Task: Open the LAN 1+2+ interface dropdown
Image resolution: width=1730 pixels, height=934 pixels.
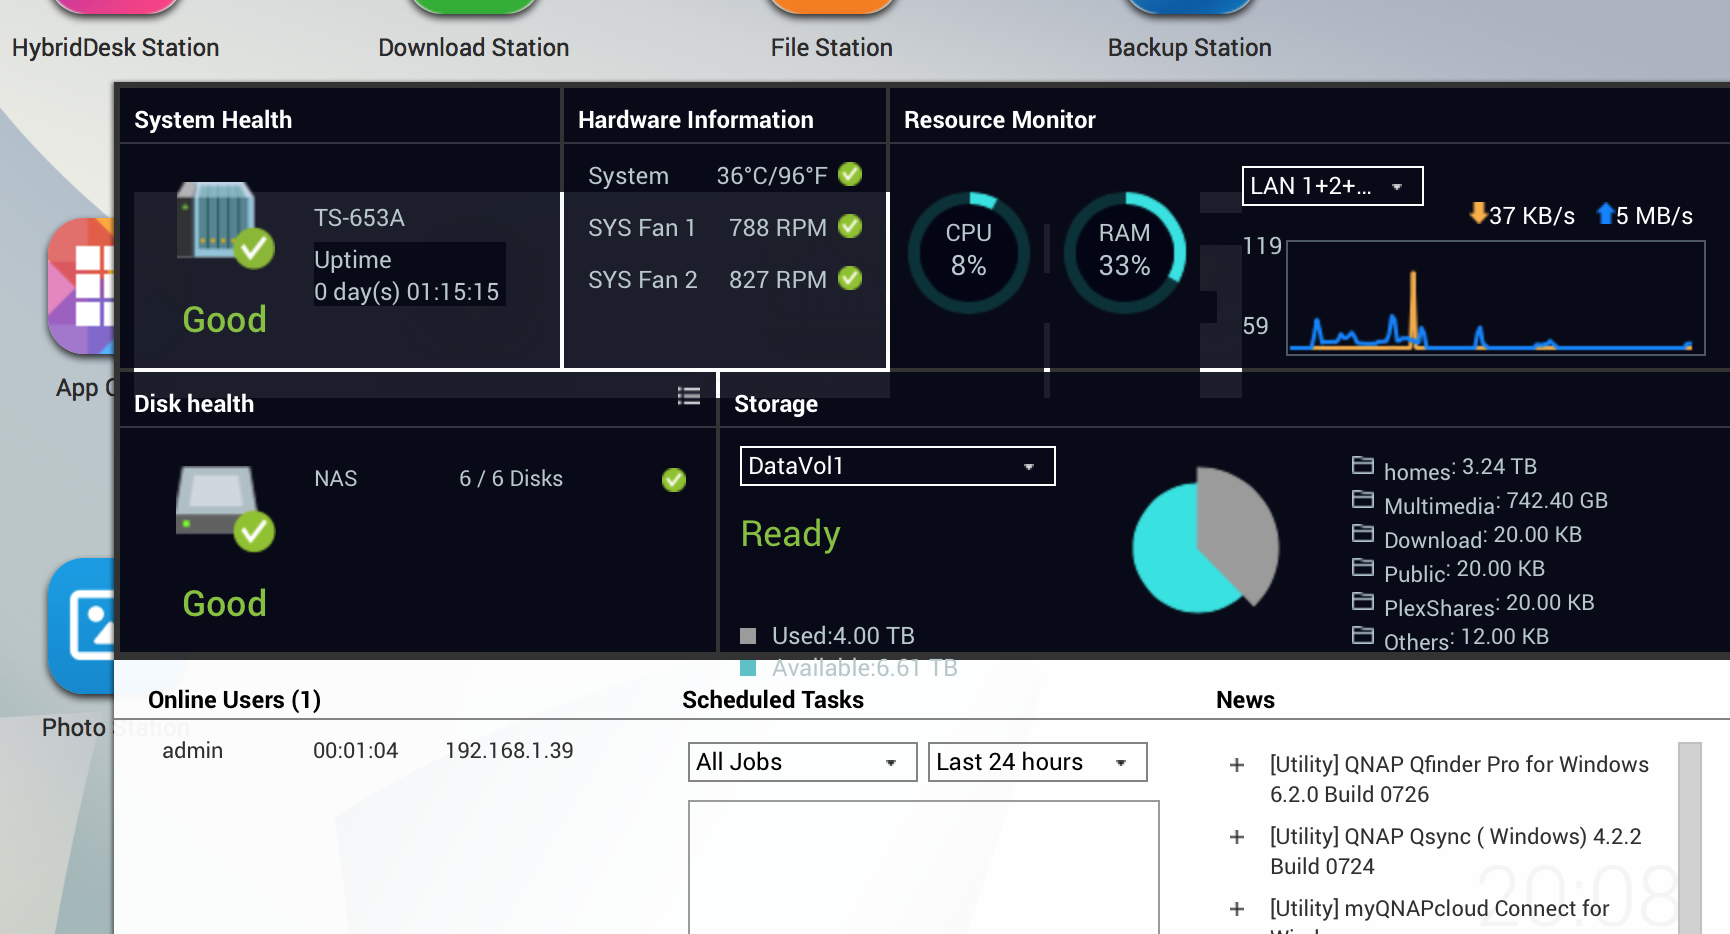Action: (1331, 186)
